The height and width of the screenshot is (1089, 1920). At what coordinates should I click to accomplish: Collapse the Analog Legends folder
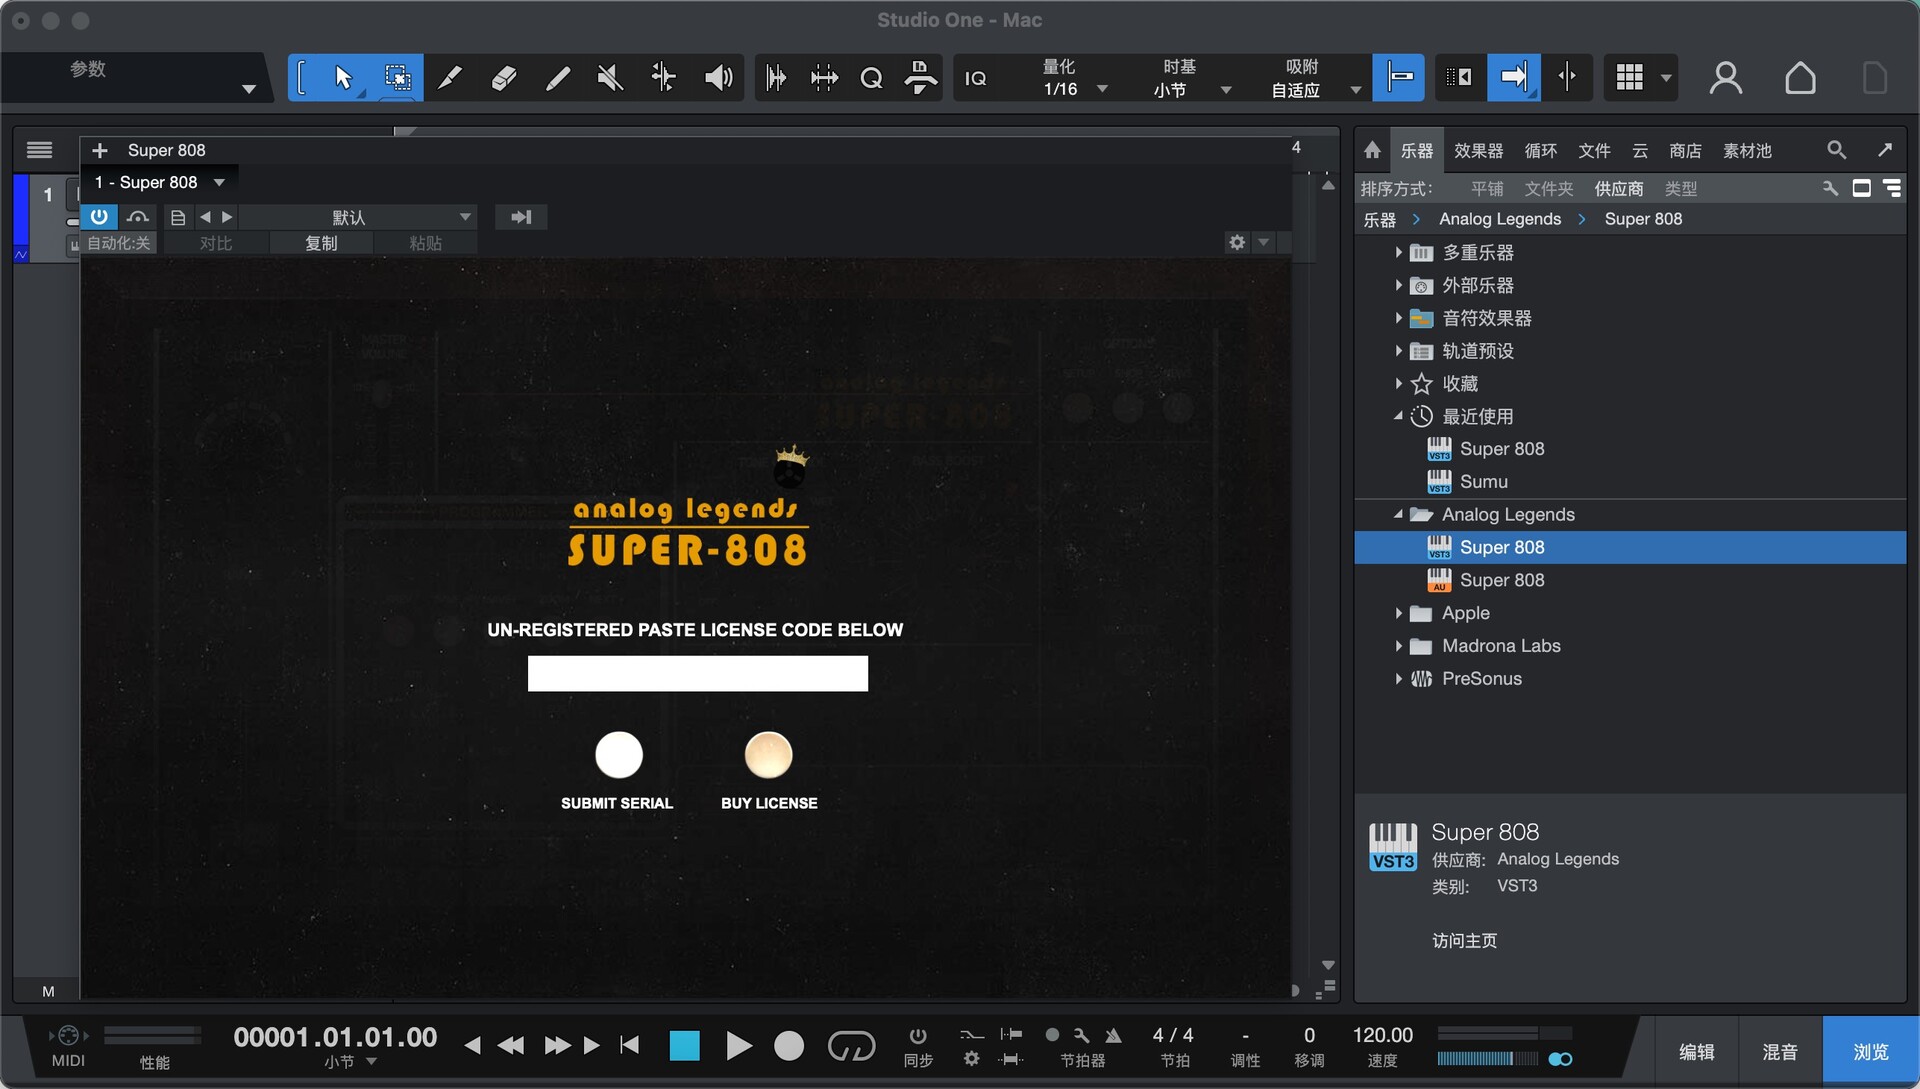point(1398,514)
